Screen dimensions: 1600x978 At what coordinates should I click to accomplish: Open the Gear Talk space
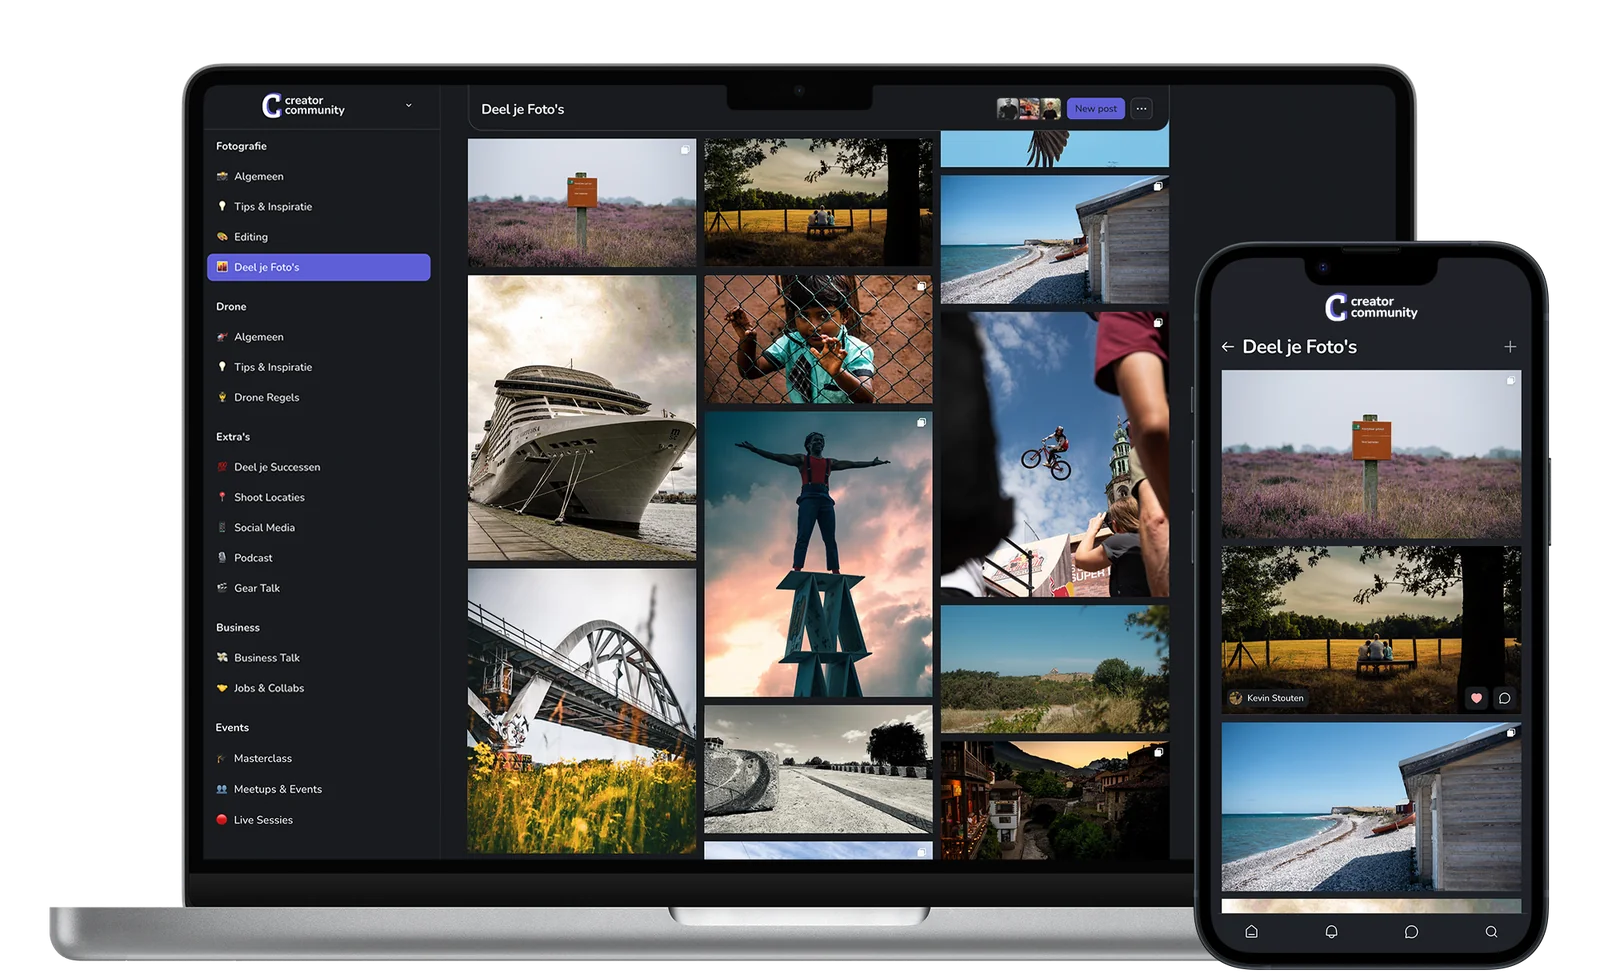click(x=319, y=588)
